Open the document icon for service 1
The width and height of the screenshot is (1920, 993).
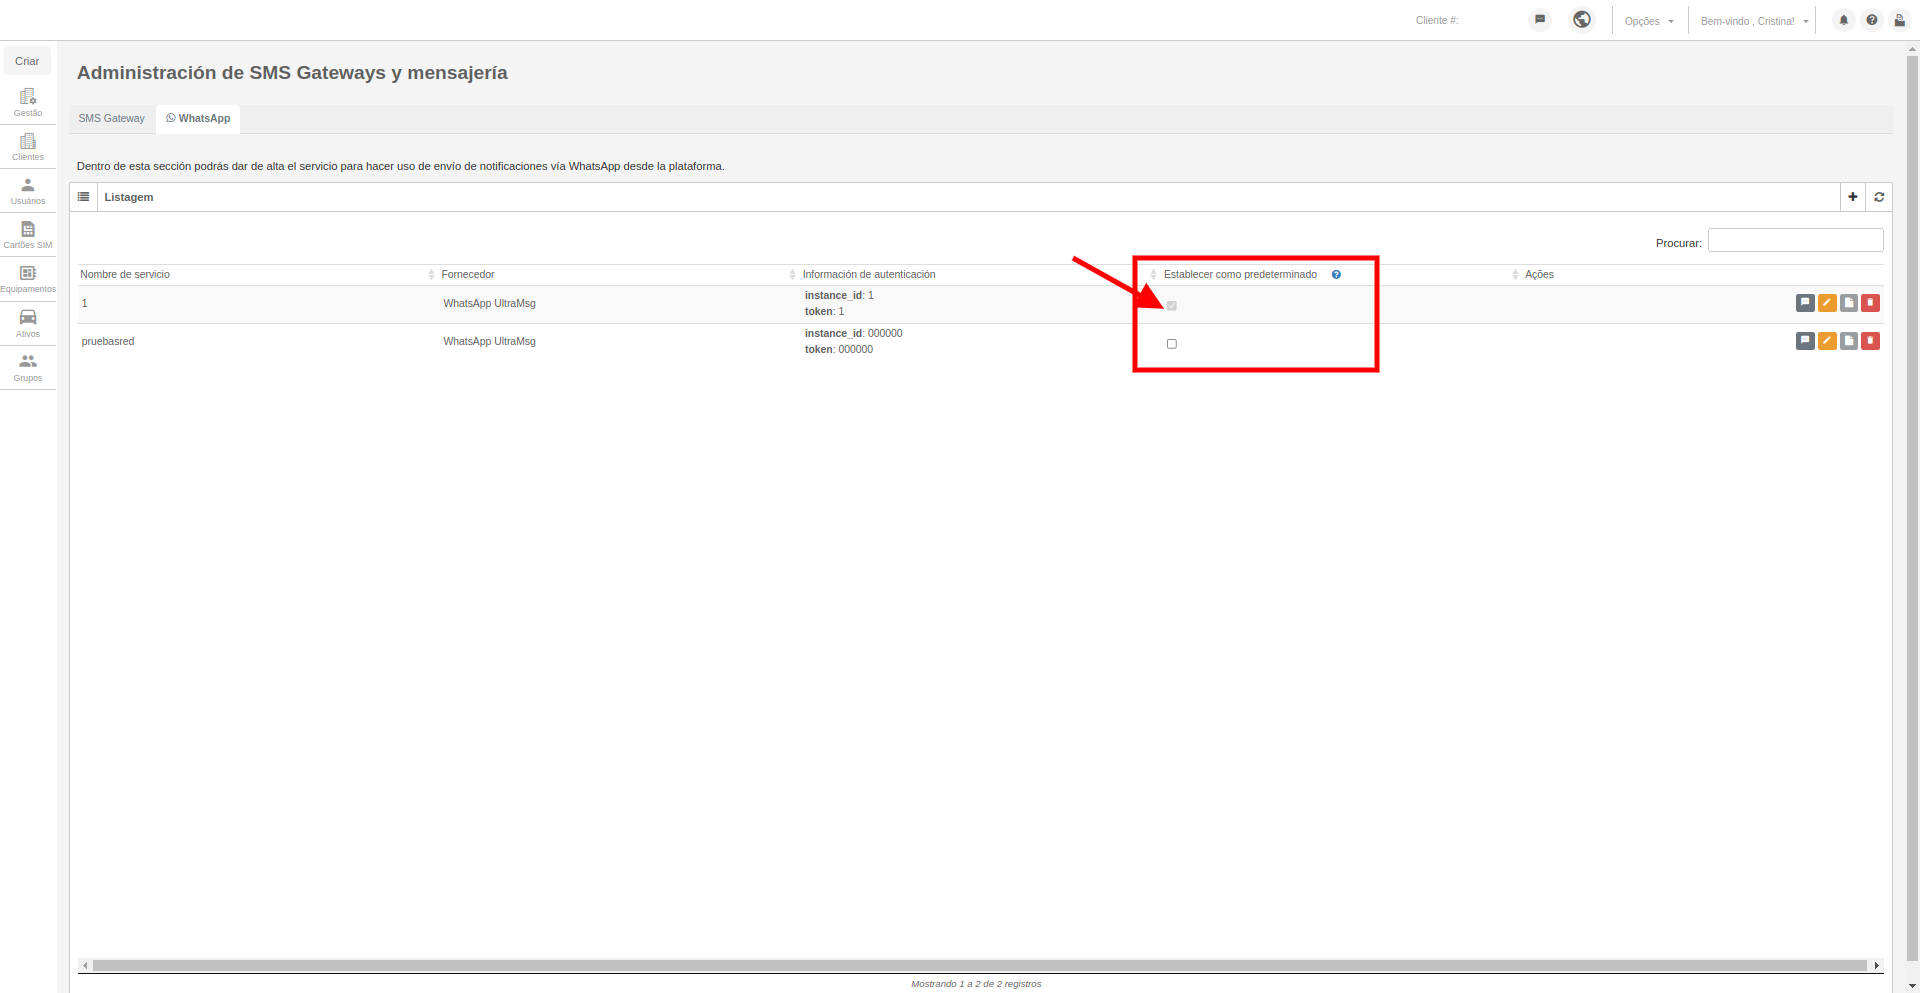coord(1849,303)
